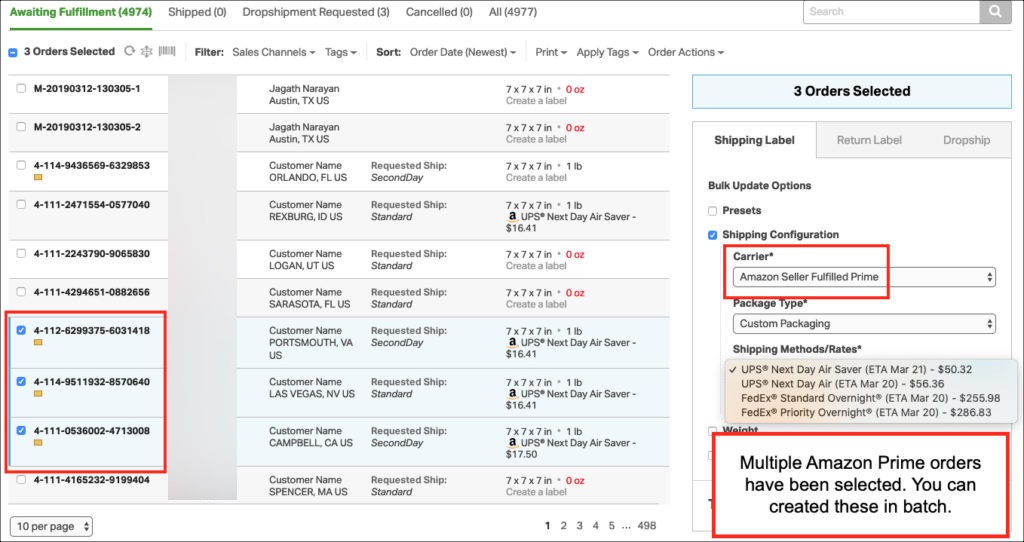1024x542 pixels.
Task: Click the 3 Orders Selected header banner
Action: [852, 91]
